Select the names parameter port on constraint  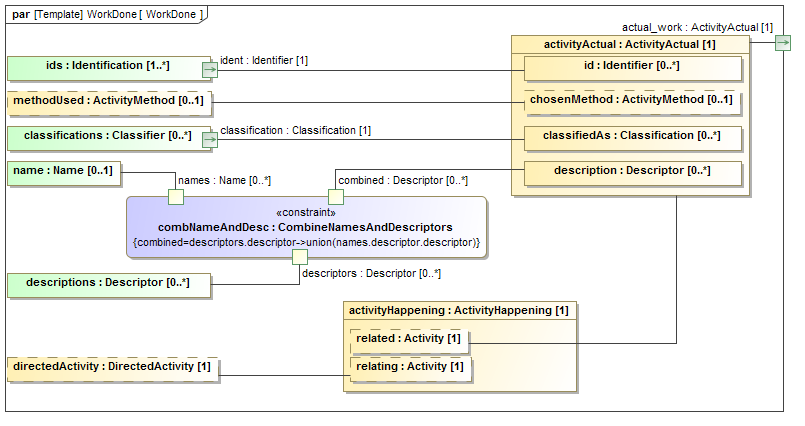tap(176, 197)
